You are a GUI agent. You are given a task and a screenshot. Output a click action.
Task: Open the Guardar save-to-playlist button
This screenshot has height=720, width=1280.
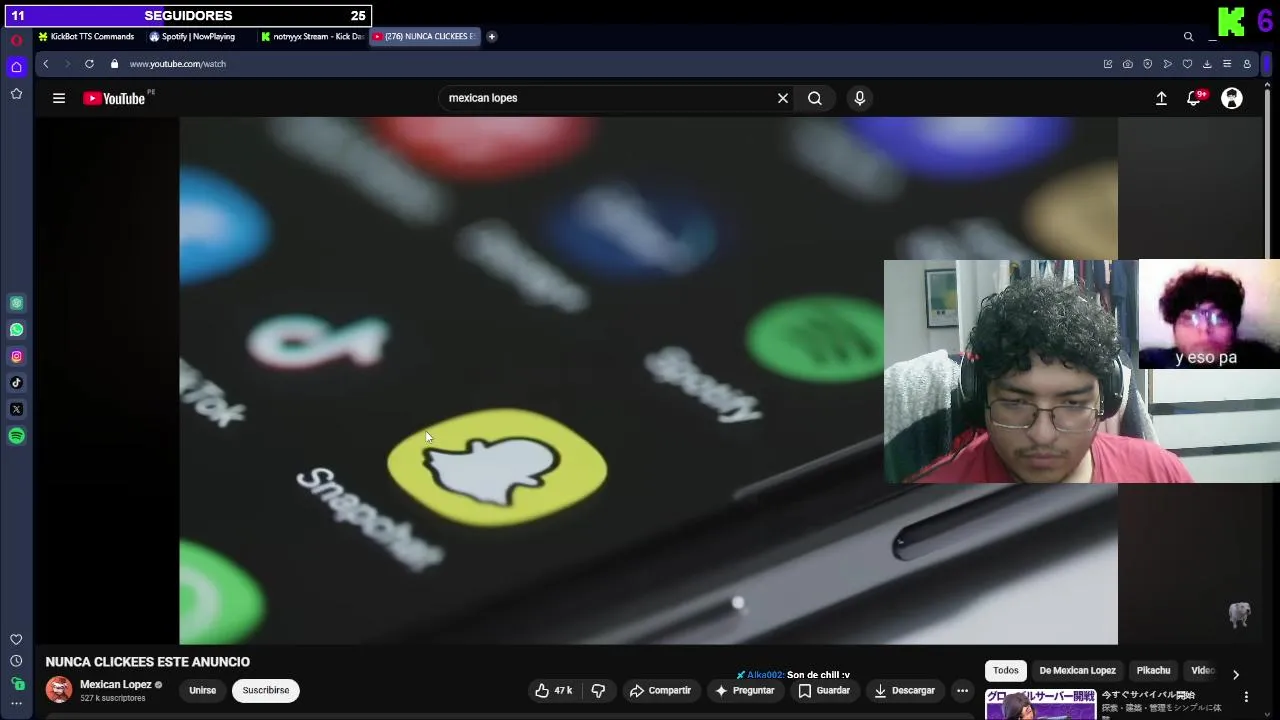(824, 691)
